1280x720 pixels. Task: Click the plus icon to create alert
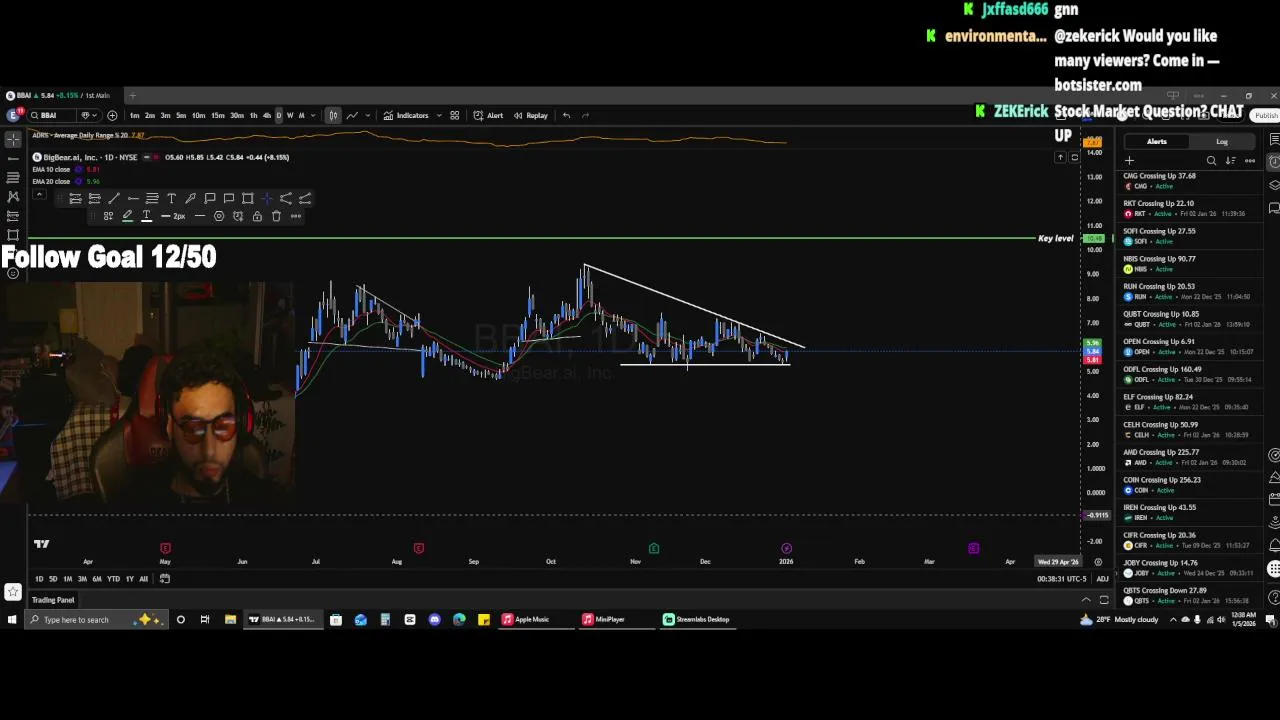click(x=1130, y=161)
